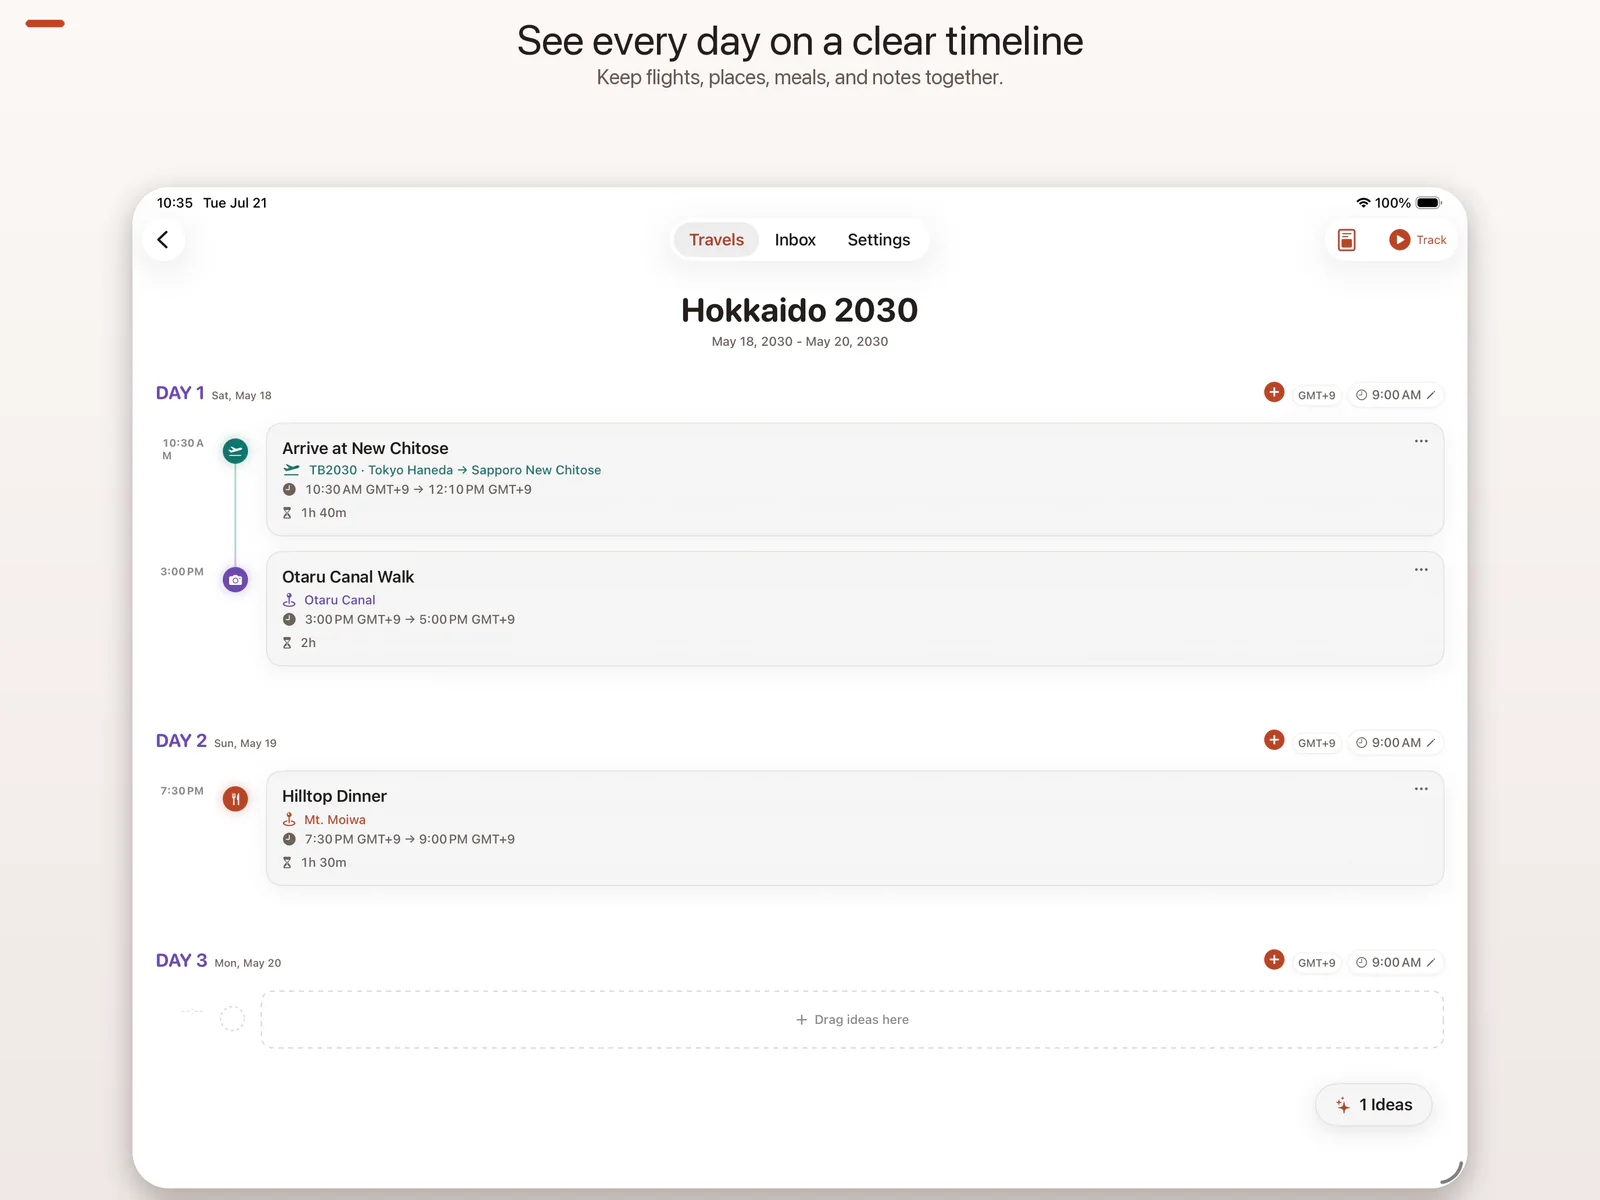The image size is (1600, 1200).
Task: Open the Travels tab
Action: (x=716, y=240)
